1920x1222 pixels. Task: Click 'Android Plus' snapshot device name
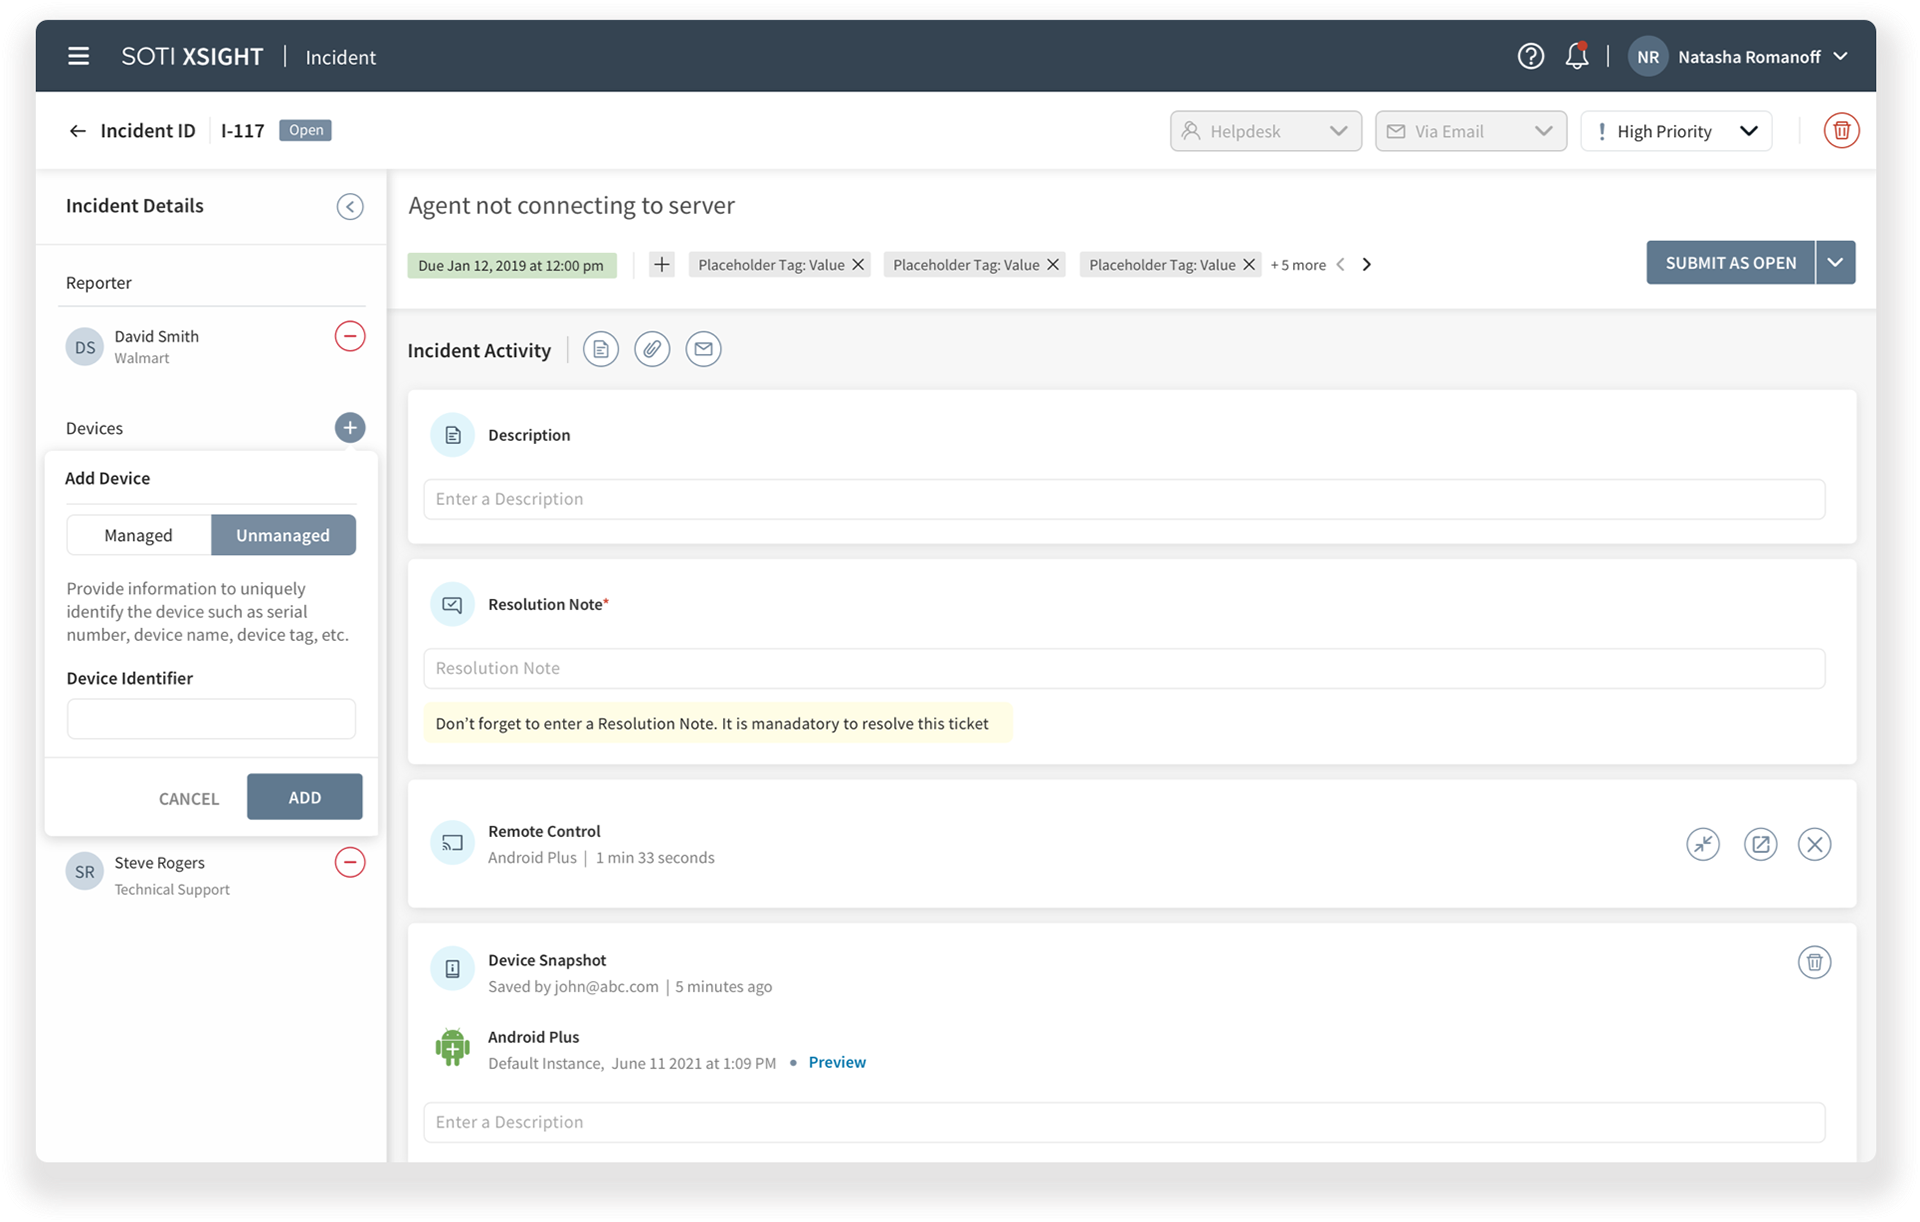pos(533,1037)
